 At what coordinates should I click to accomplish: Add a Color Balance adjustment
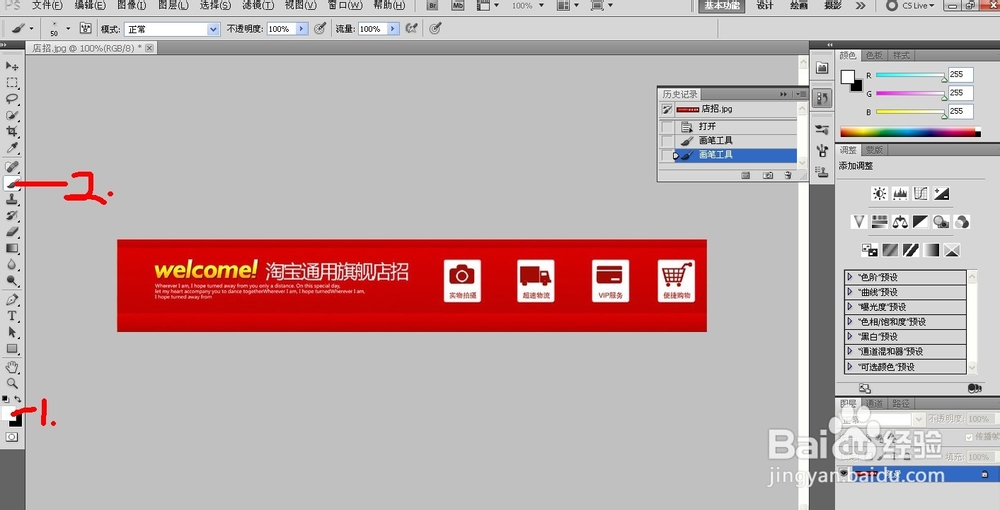[900, 222]
